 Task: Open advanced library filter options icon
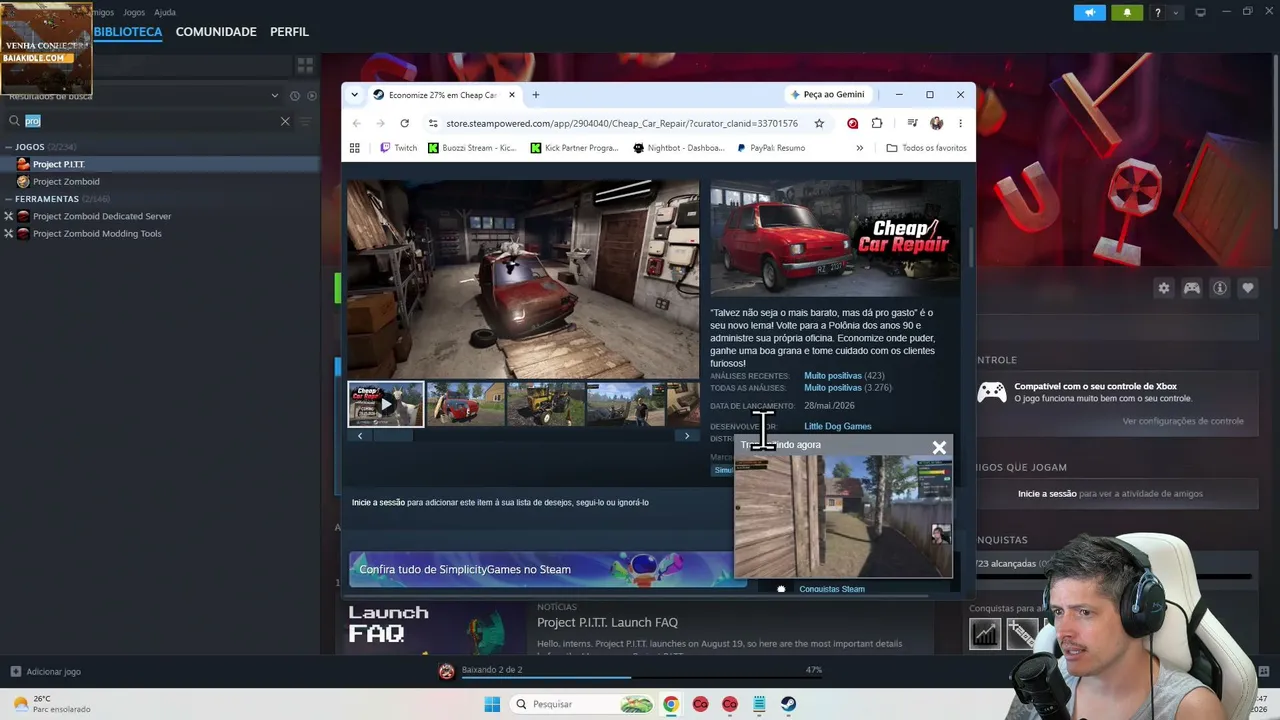click(305, 121)
